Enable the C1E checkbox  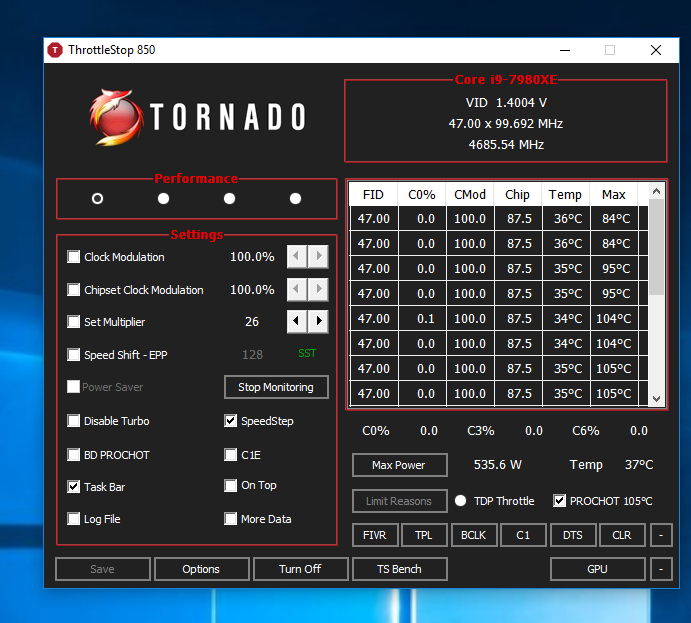(230, 455)
